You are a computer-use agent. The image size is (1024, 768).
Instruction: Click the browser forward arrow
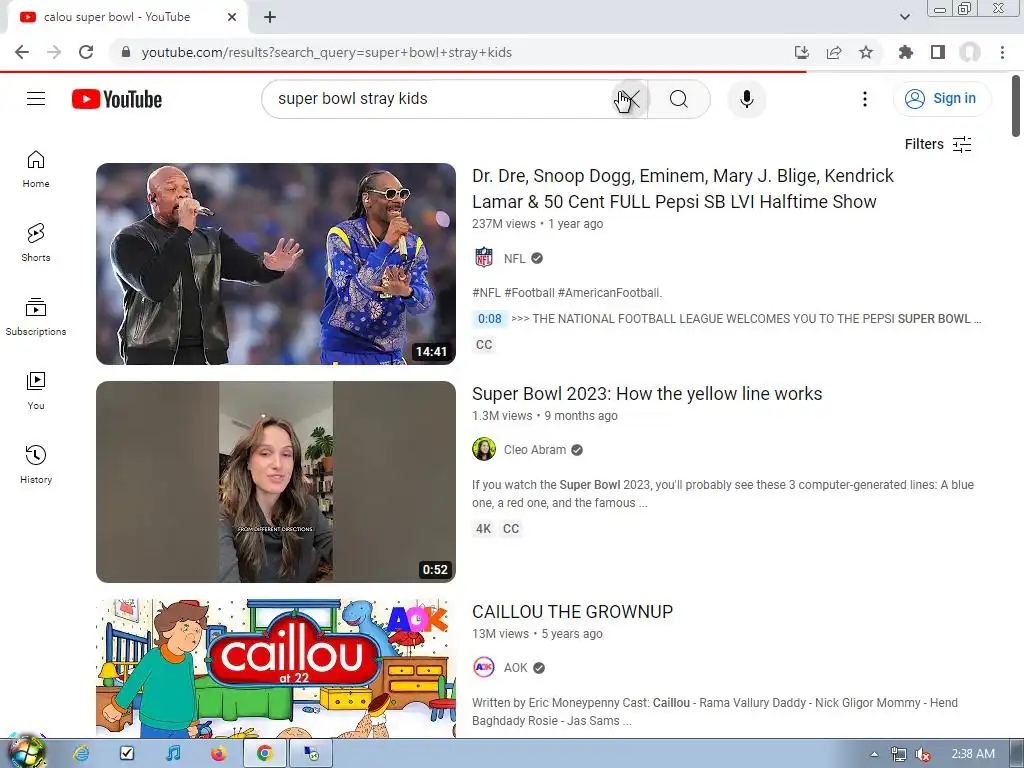click(54, 52)
